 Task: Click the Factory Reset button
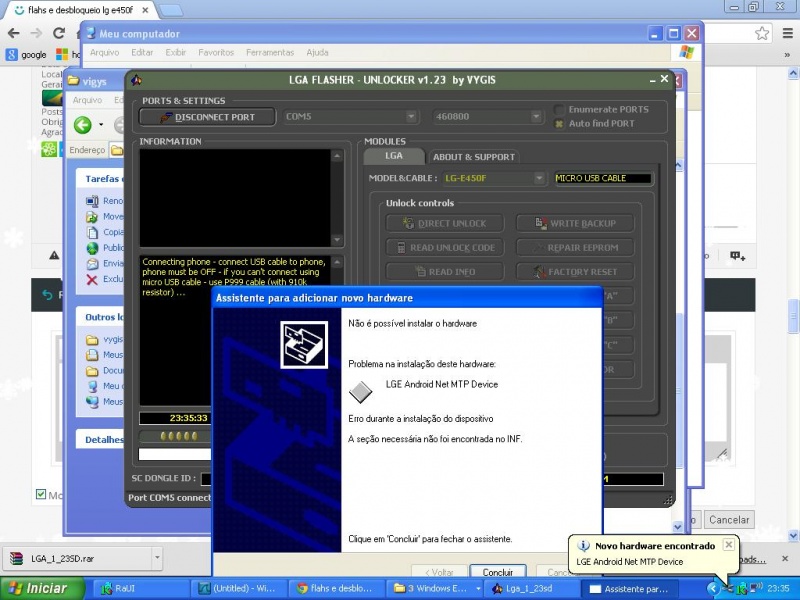click(575, 271)
